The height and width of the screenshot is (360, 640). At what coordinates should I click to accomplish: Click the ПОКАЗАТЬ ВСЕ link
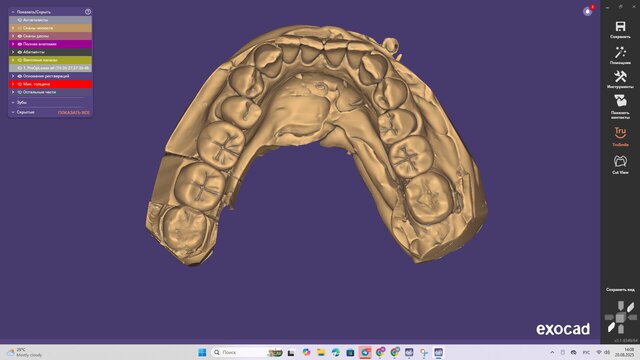tap(73, 112)
